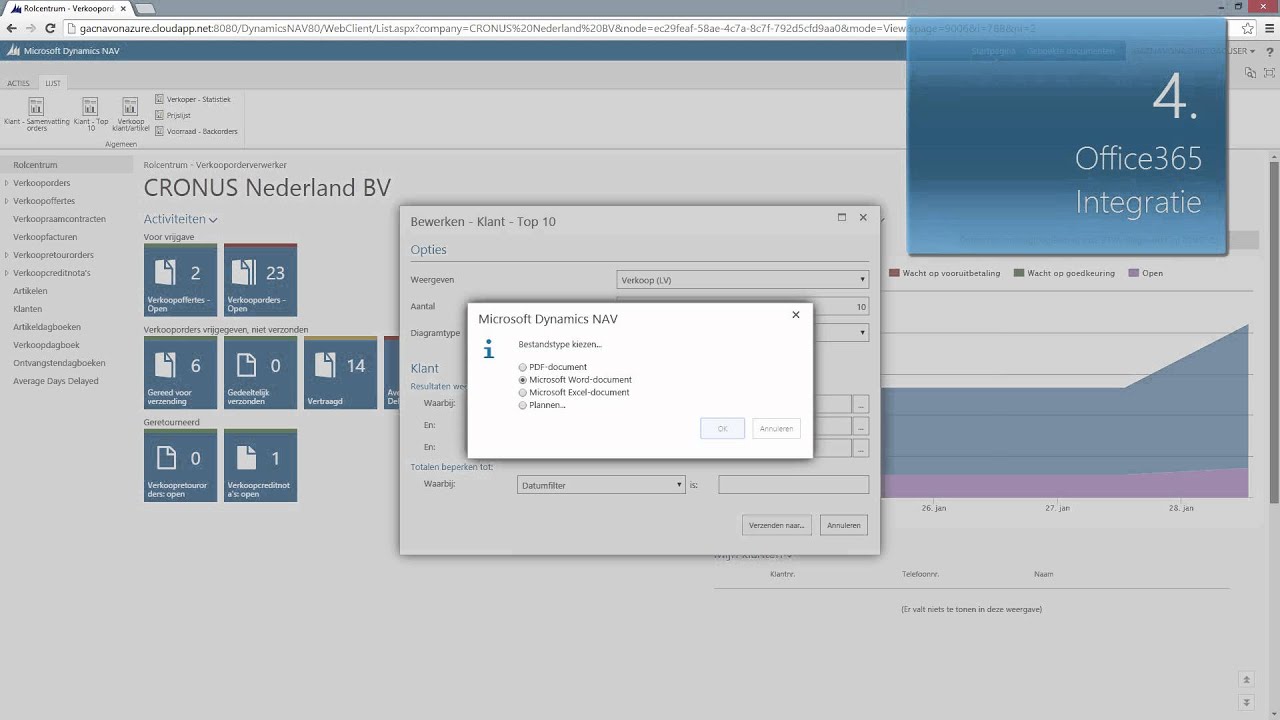
Task: Click the Wacht op goedkeuring legend swatch
Action: pyautogui.click(x=1019, y=273)
